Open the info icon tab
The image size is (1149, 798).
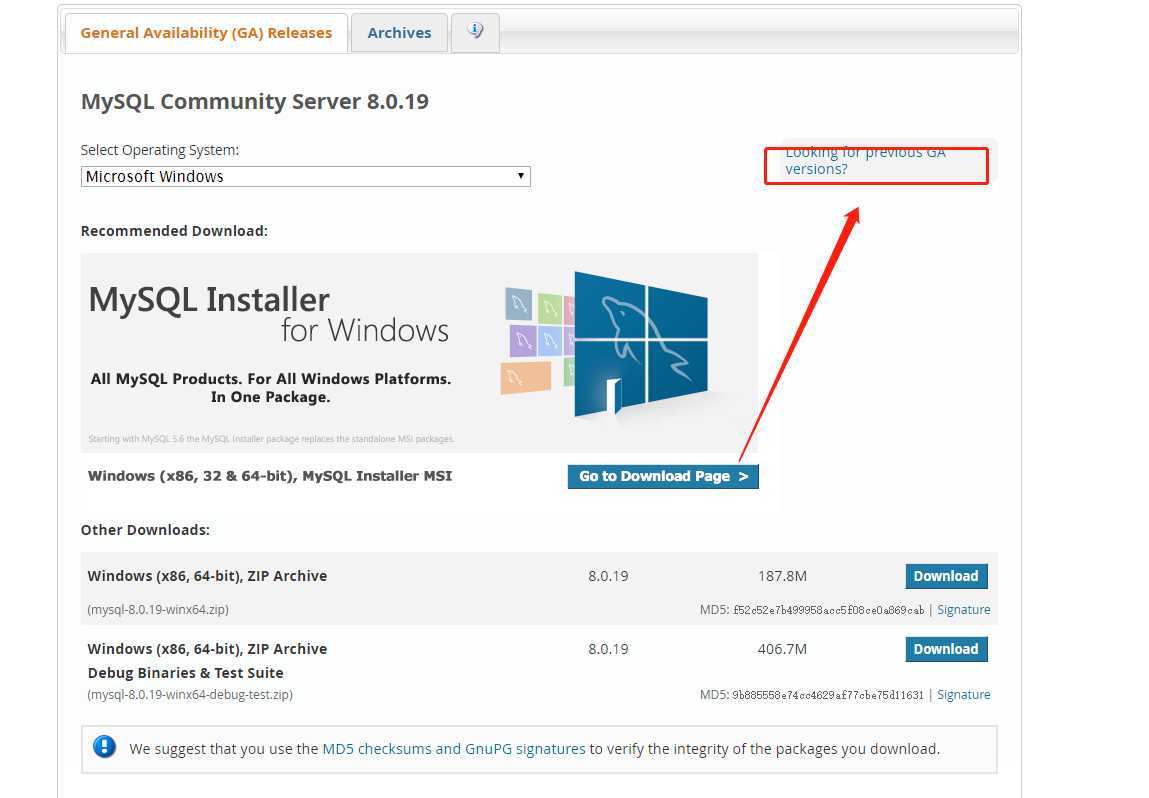point(476,32)
